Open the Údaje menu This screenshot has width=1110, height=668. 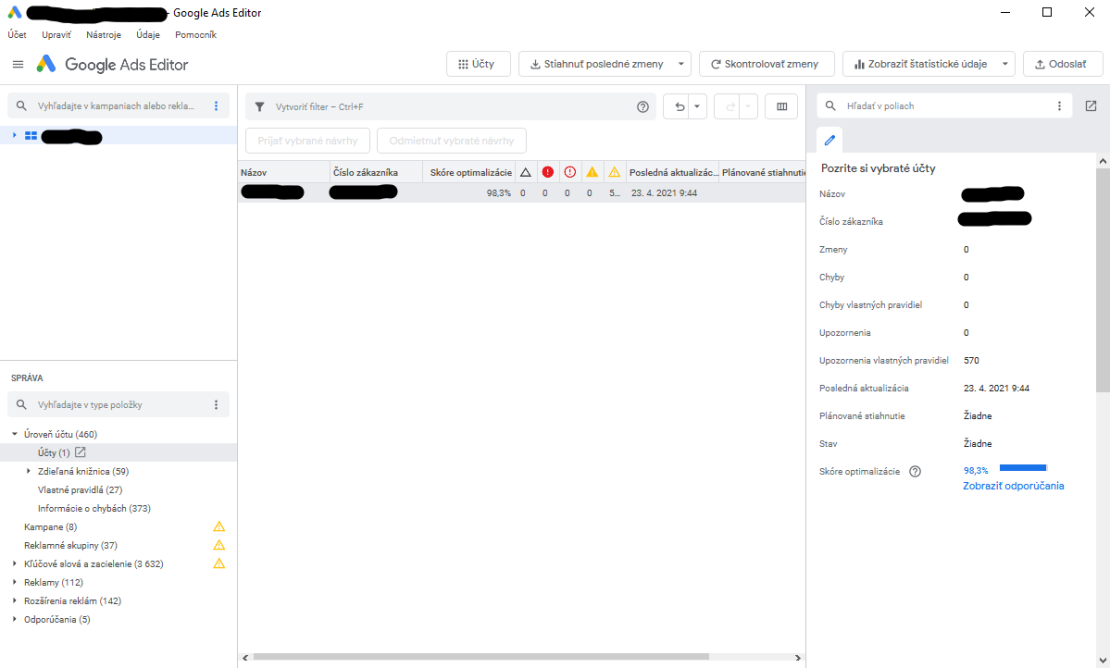[x=148, y=35]
